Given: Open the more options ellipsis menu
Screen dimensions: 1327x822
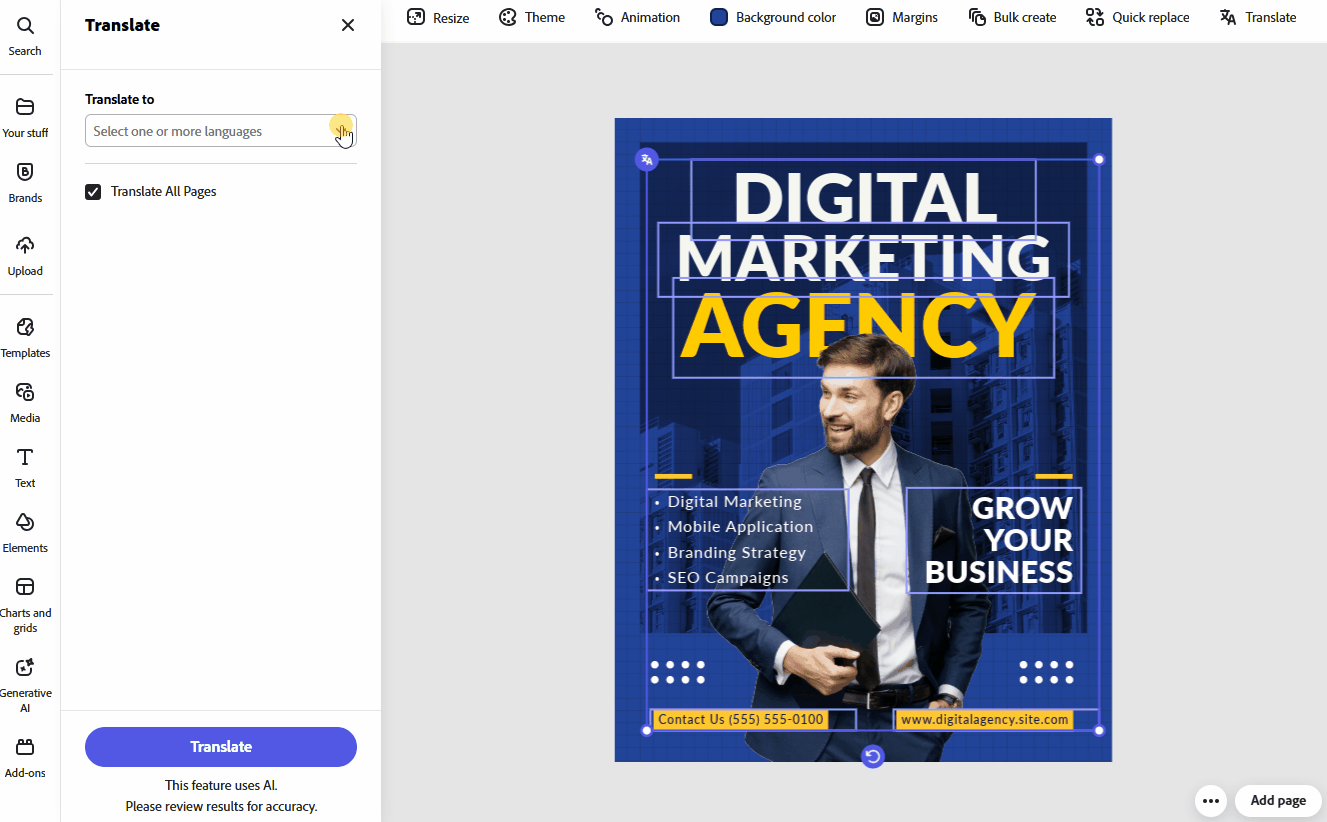Looking at the screenshot, I should click(x=1210, y=801).
